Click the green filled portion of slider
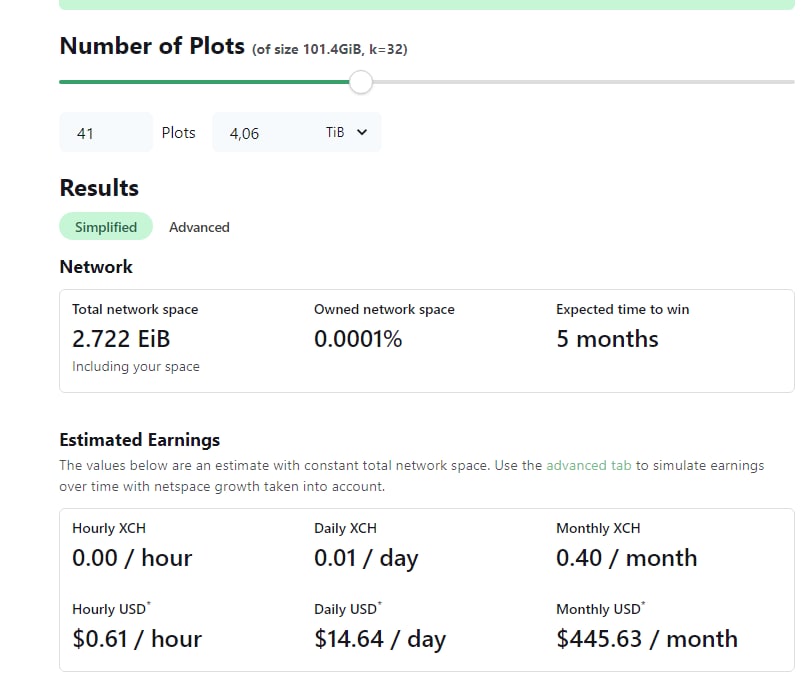This screenshot has width=803, height=696. pos(204,81)
